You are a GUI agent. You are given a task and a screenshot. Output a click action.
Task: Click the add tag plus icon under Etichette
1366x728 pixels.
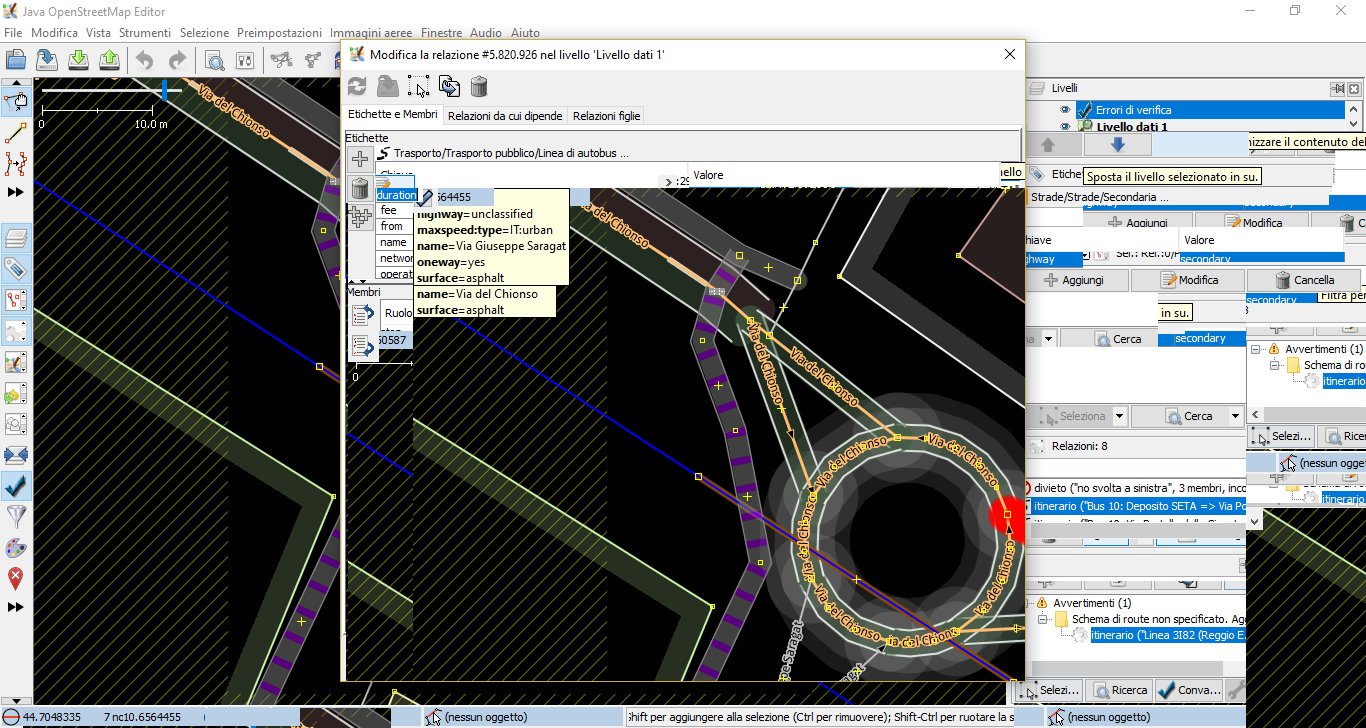pyautogui.click(x=360, y=158)
